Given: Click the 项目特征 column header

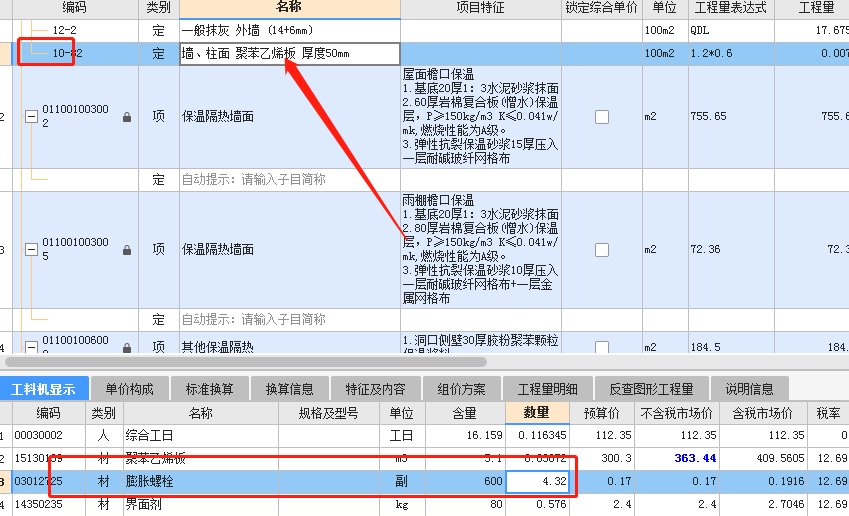Looking at the screenshot, I should click(481, 8).
